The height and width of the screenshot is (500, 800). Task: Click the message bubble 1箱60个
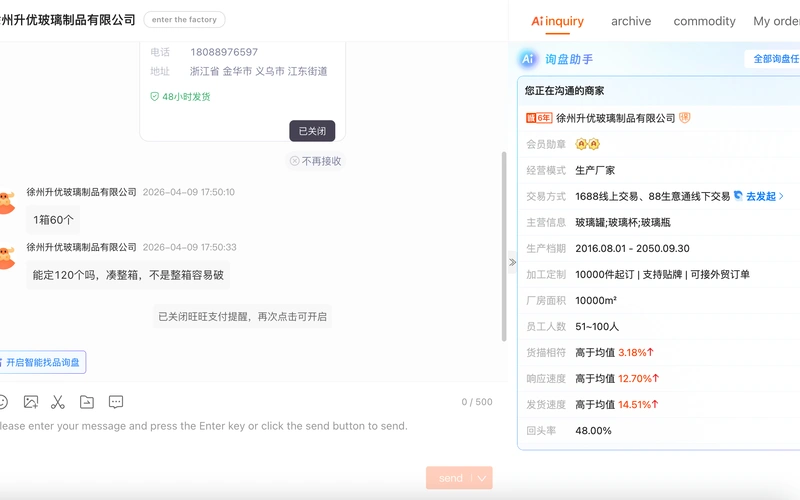[x=54, y=220]
